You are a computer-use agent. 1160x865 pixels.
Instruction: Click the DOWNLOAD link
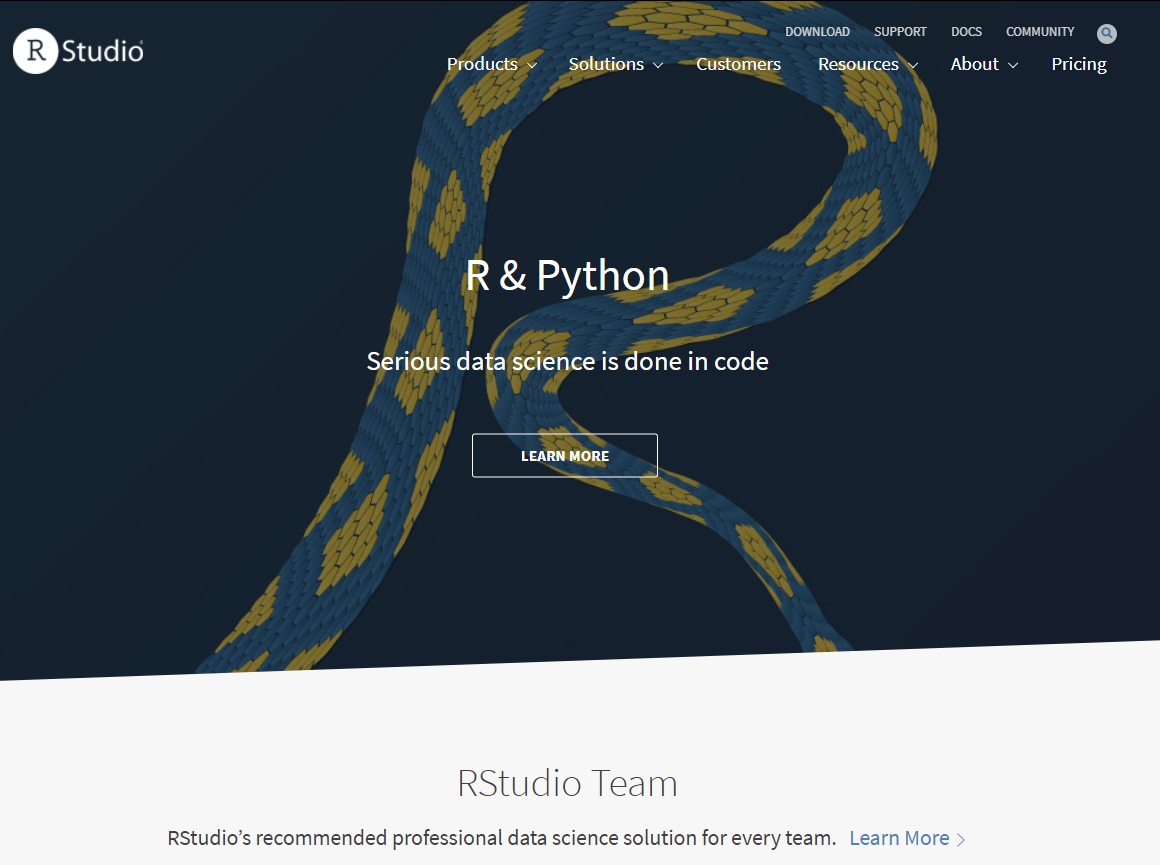pyautogui.click(x=817, y=31)
